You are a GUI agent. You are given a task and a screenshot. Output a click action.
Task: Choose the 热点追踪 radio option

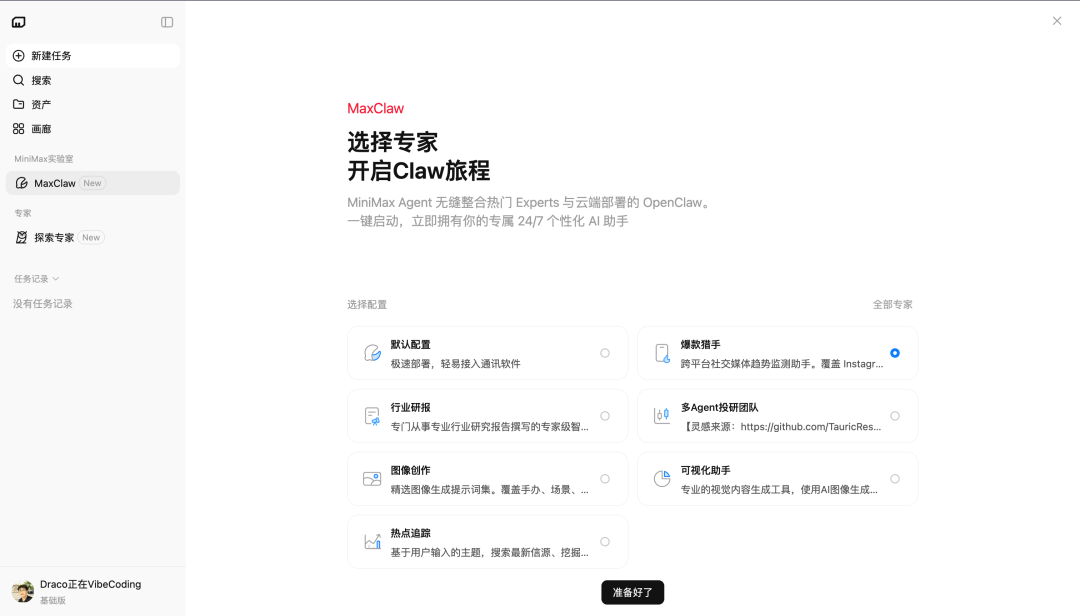click(x=605, y=542)
